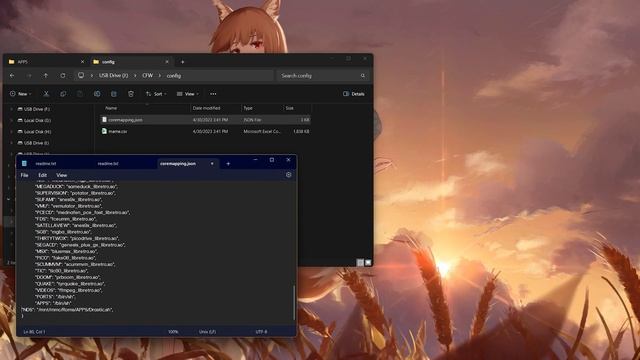Click the forward navigation arrow in Explorer
This screenshot has height=360, width=640.
[x=29, y=76]
